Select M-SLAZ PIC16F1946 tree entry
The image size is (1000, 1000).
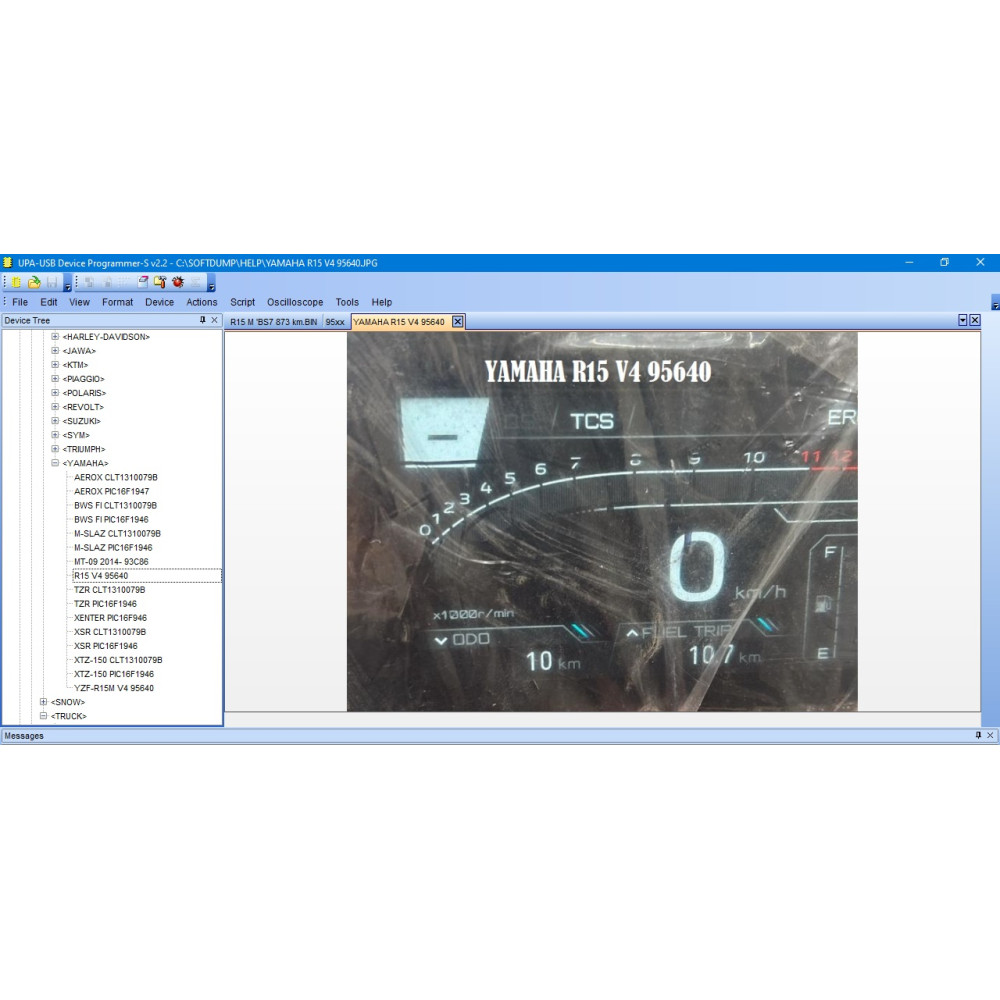(113, 547)
